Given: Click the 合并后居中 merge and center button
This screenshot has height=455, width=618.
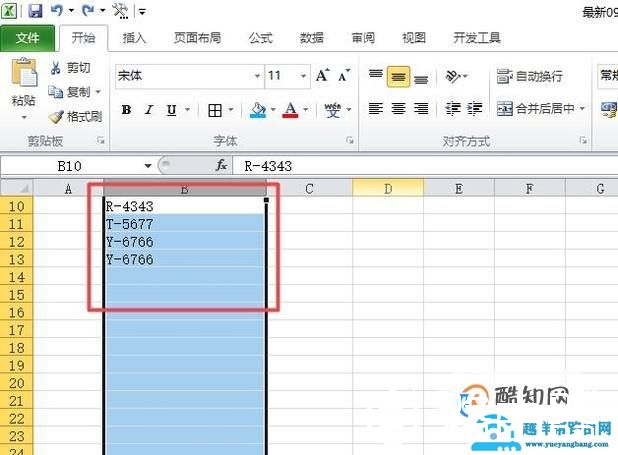Looking at the screenshot, I should pos(535,108).
